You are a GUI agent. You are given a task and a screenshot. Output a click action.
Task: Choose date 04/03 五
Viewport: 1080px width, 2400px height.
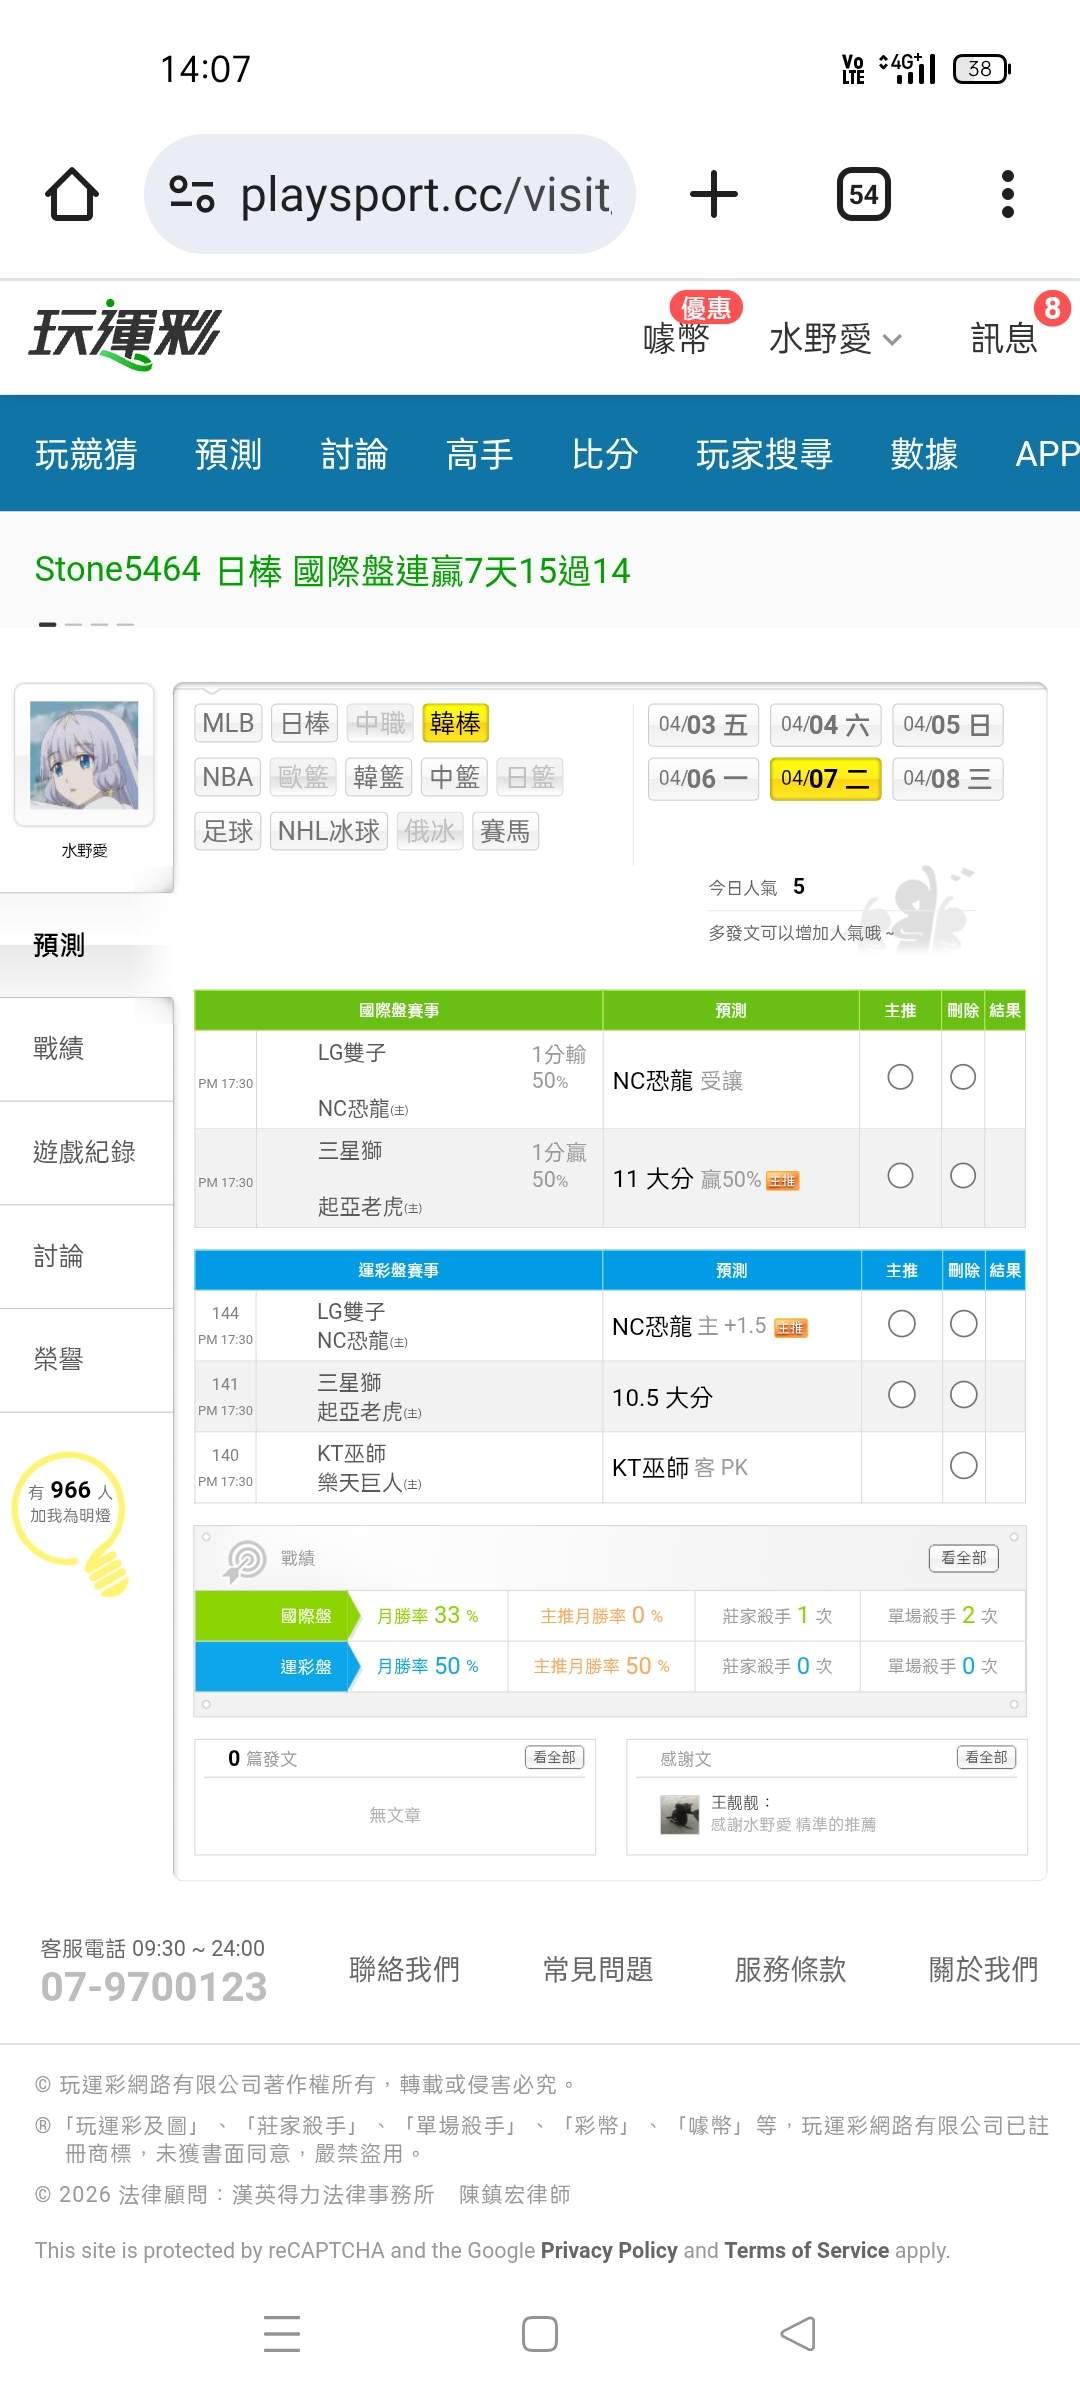[703, 725]
